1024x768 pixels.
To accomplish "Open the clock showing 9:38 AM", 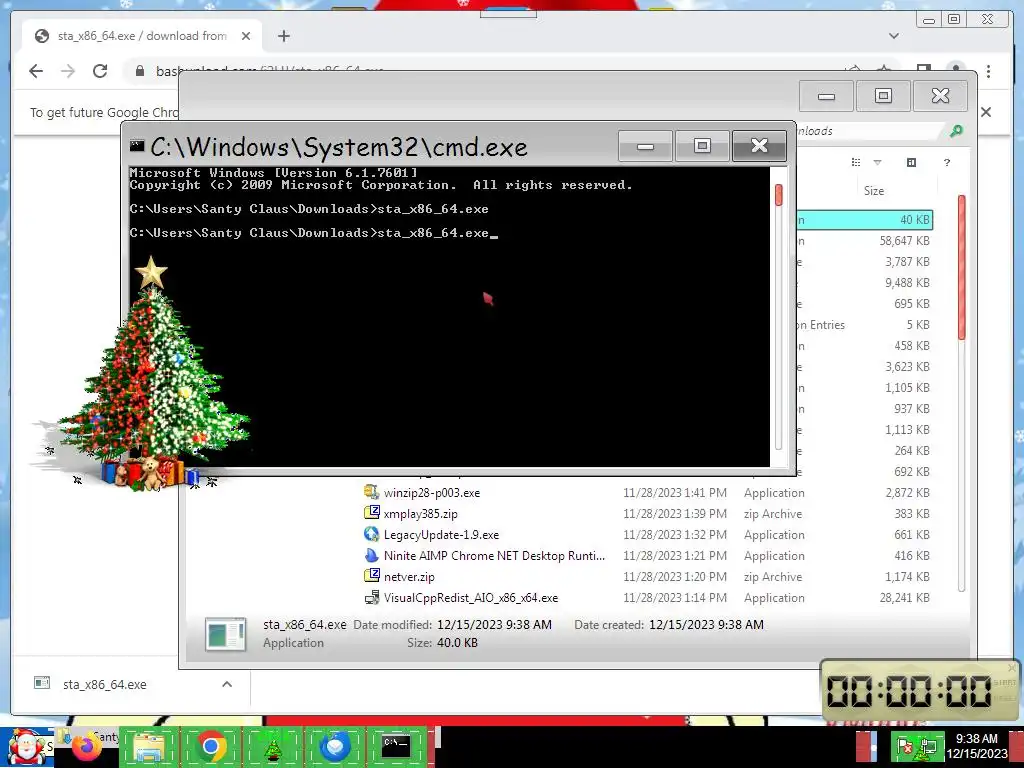I will point(976,746).
